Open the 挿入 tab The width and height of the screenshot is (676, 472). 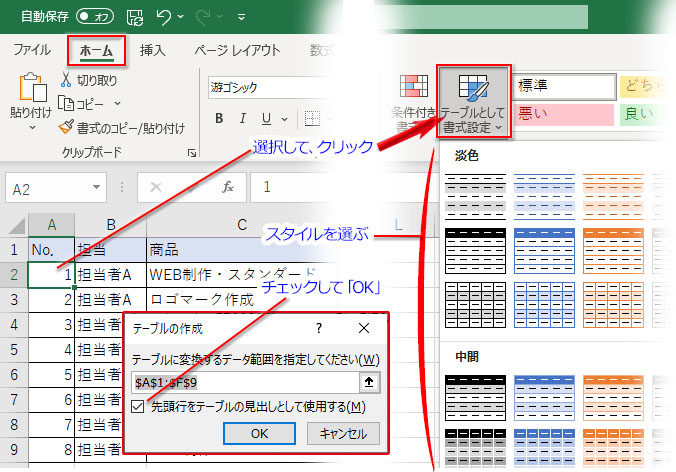152,50
